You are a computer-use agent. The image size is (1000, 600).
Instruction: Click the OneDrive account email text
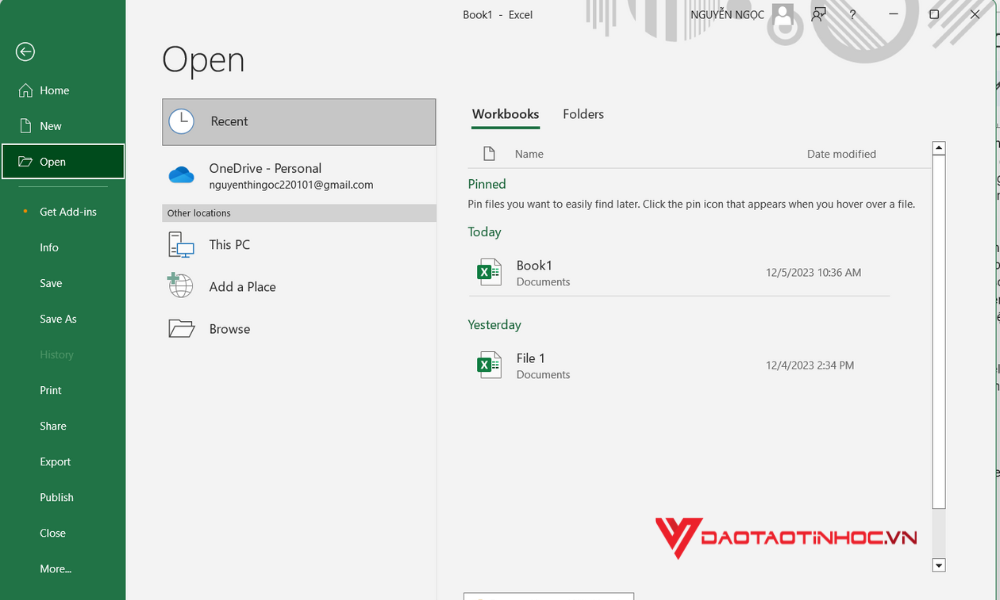pyautogui.click(x=291, y=185)
